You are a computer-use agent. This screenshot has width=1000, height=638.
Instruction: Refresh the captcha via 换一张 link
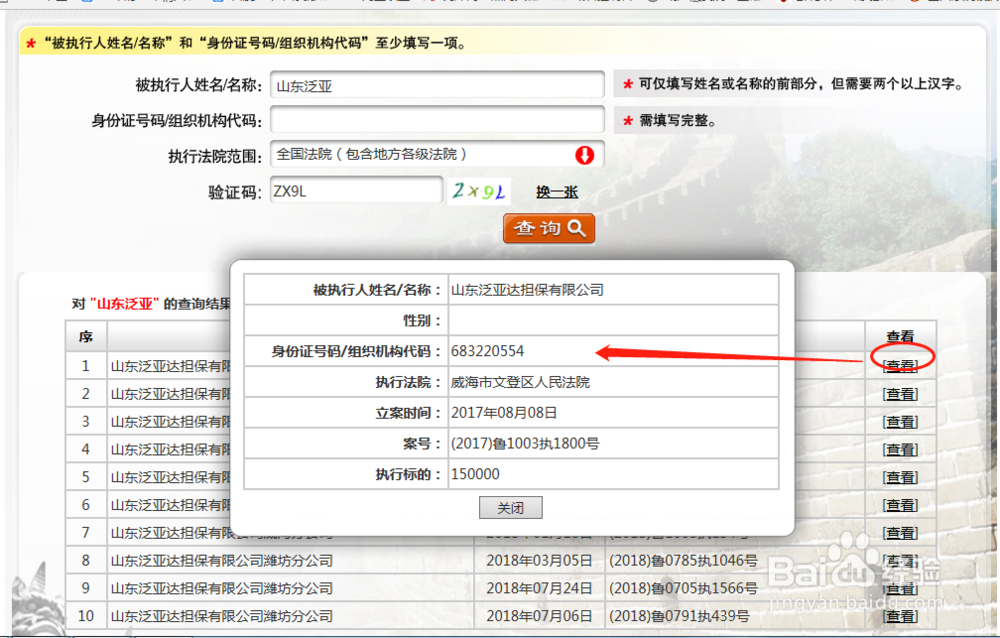(557, 191)
